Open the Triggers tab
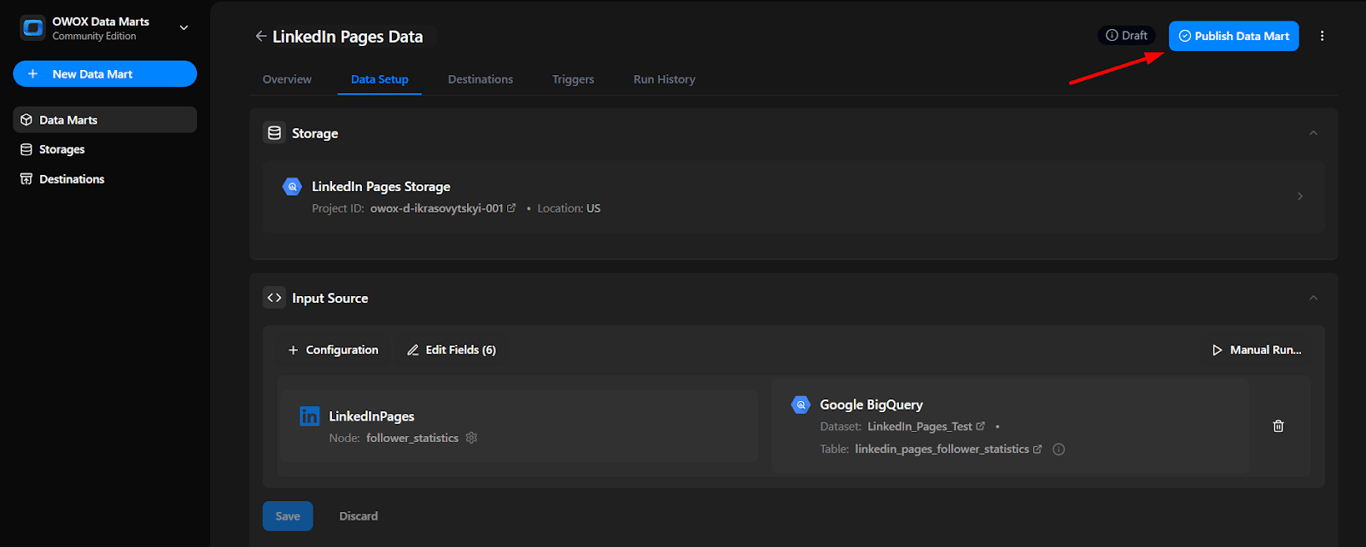 point(573,79)
